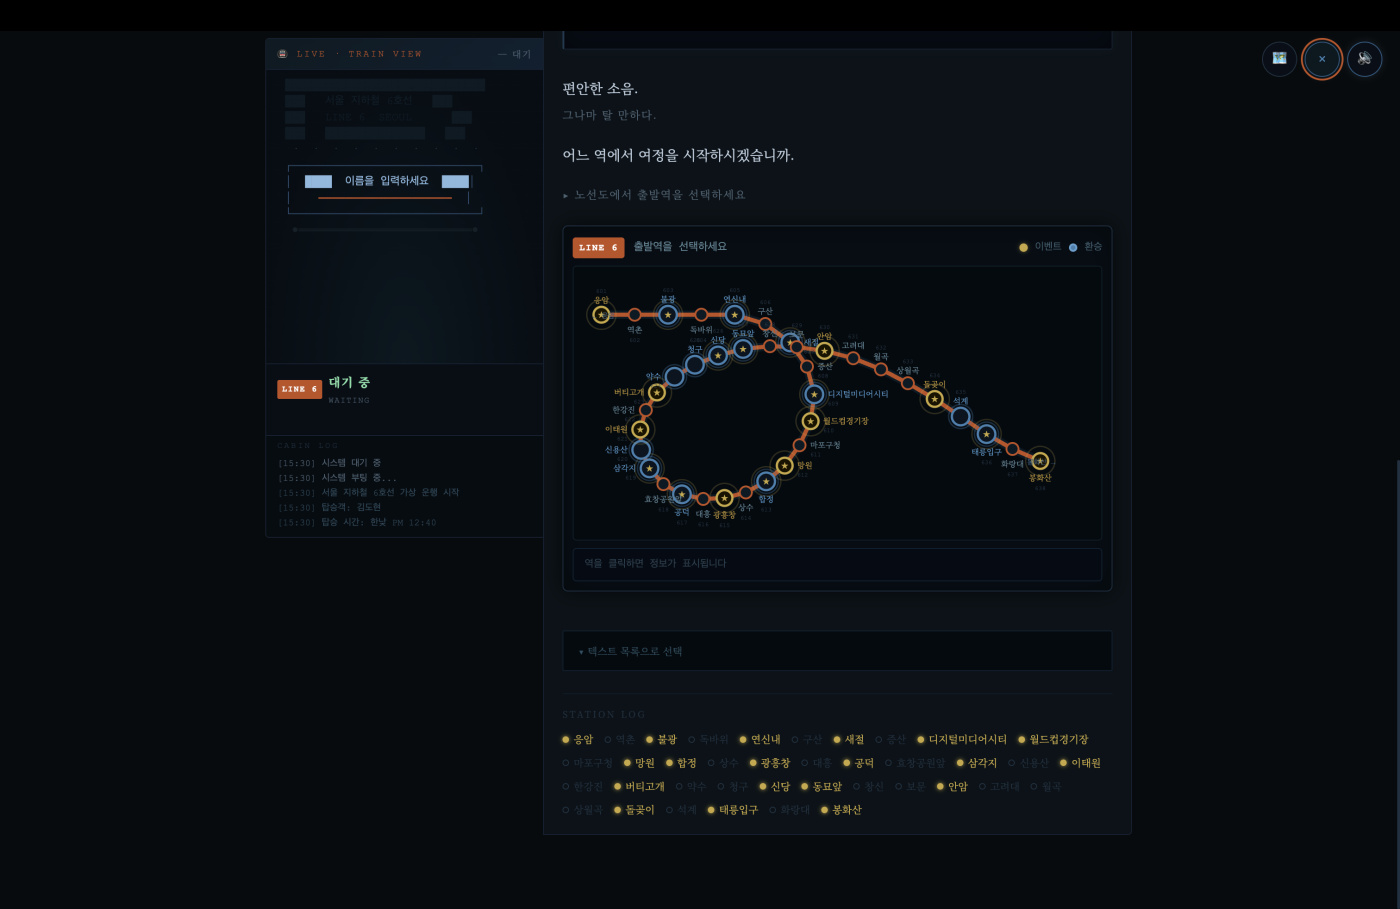Collapse the Live Train View panel with 대기
This screenshot has width=1400, height=909.
point(515,54)
